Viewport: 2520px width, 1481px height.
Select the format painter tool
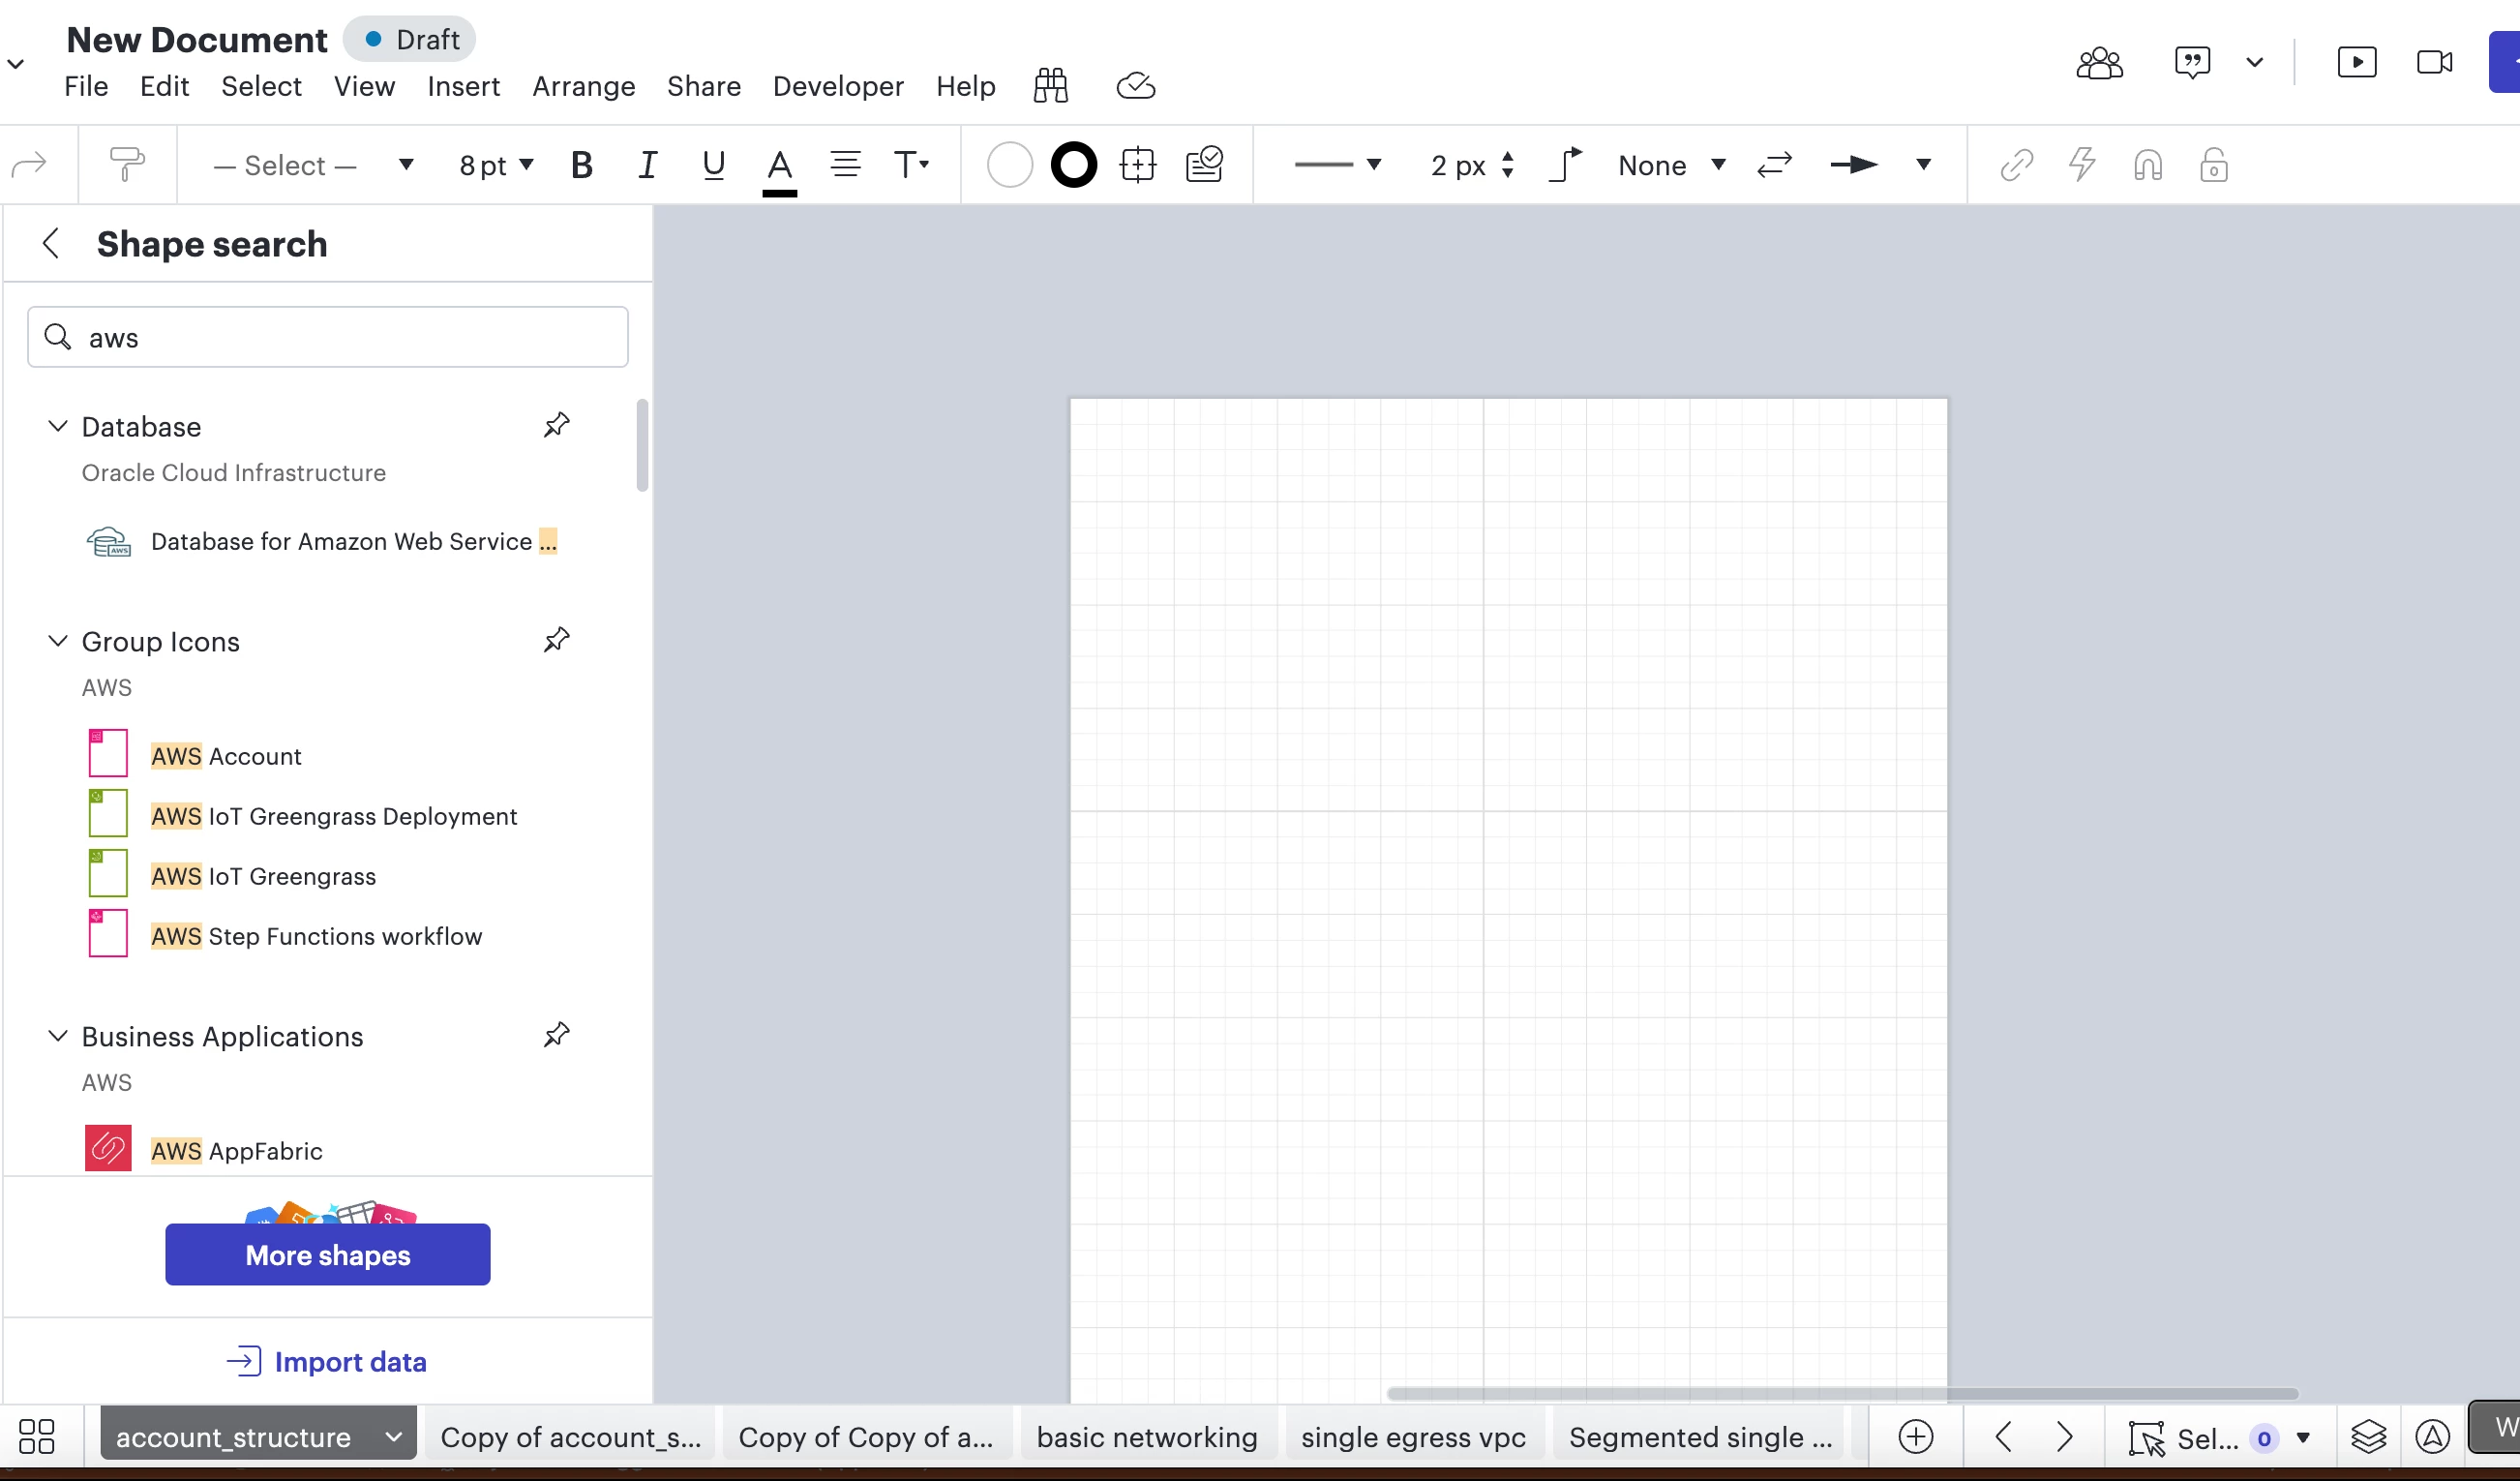[127, 164]
